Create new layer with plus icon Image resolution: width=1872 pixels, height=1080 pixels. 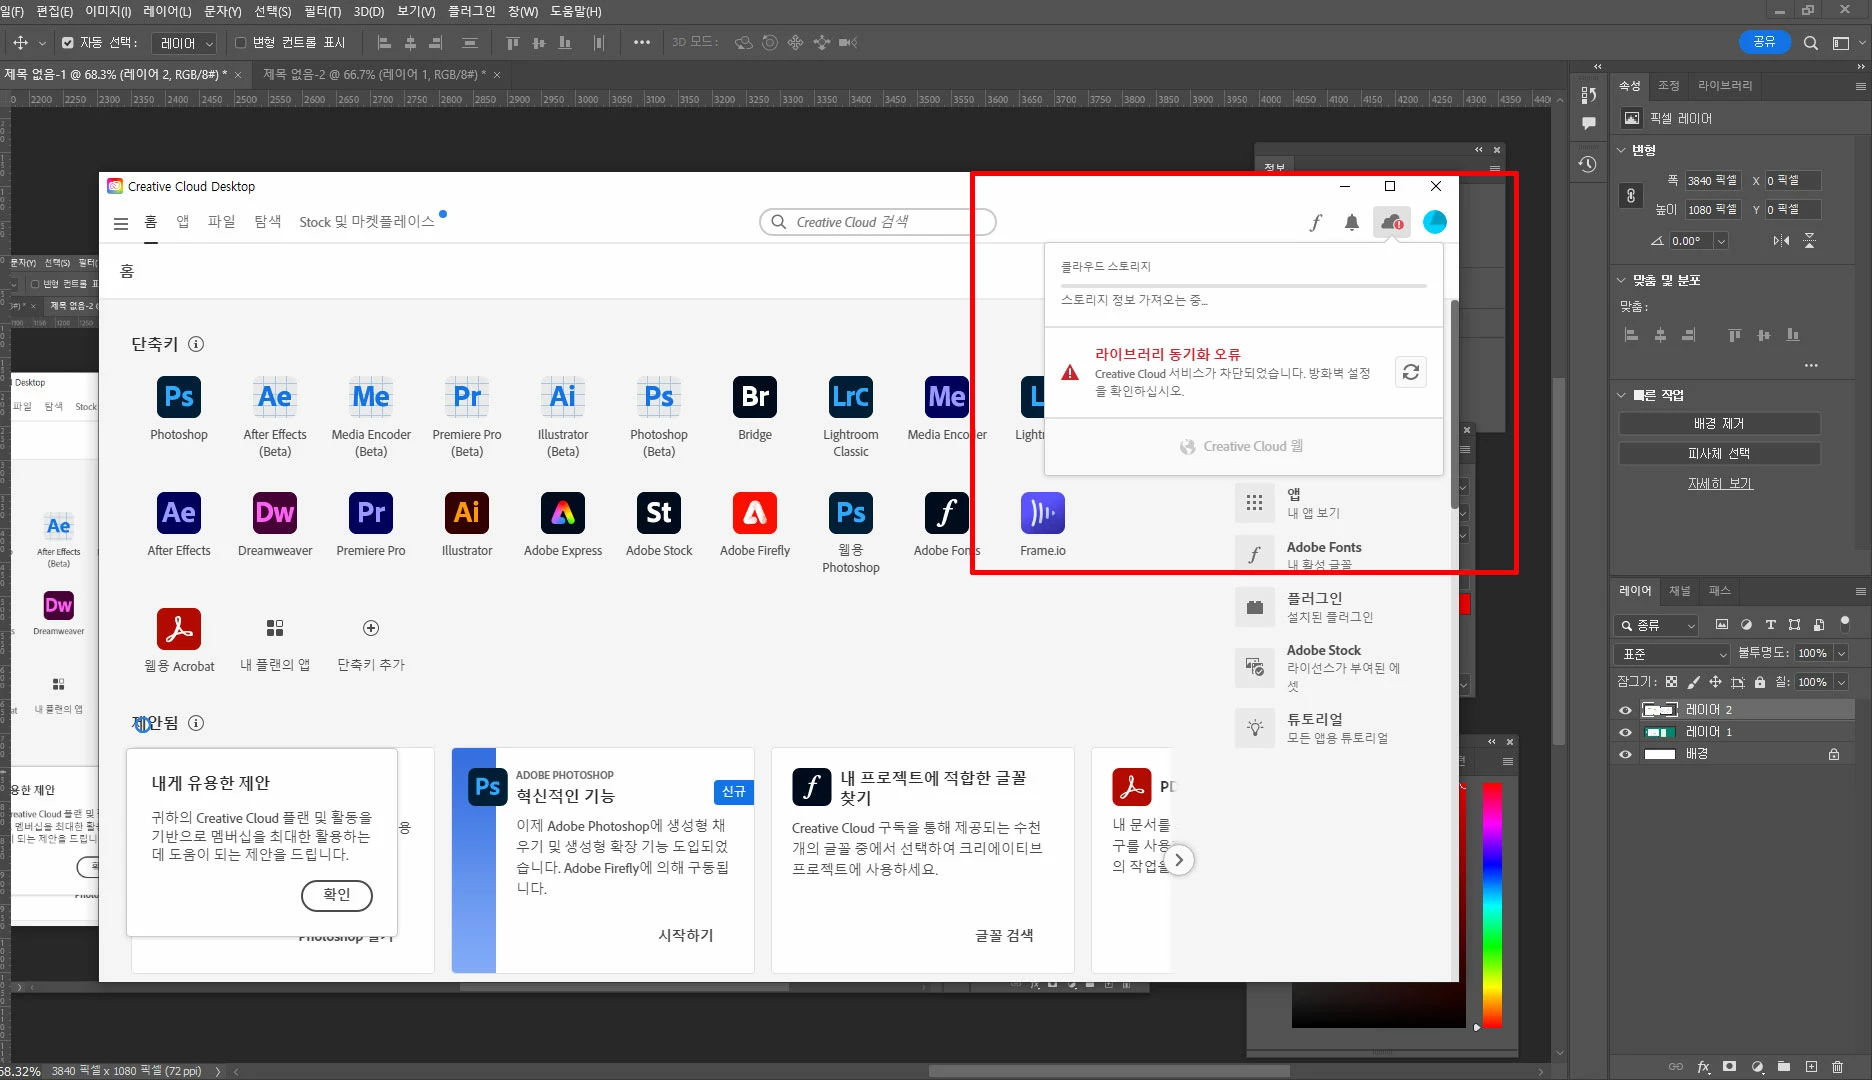point(1811,1067)
